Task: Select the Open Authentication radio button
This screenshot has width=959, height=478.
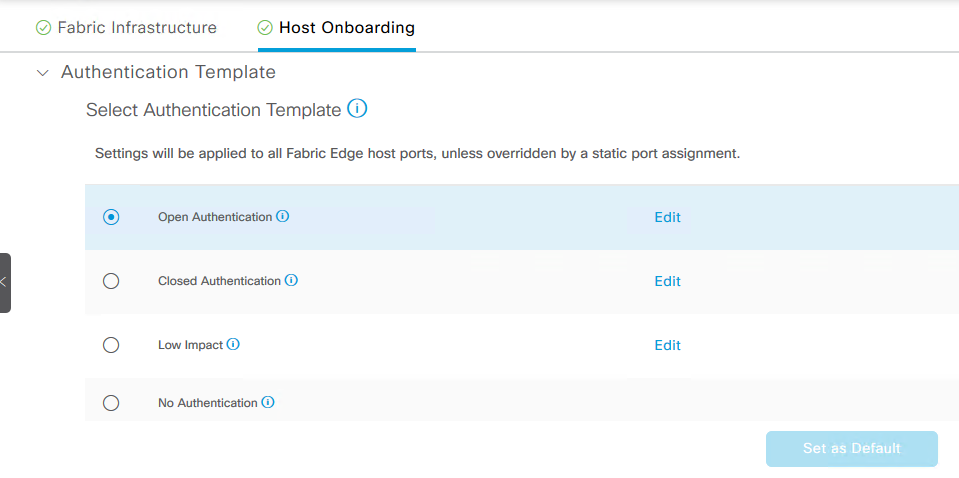Action: 111,217
